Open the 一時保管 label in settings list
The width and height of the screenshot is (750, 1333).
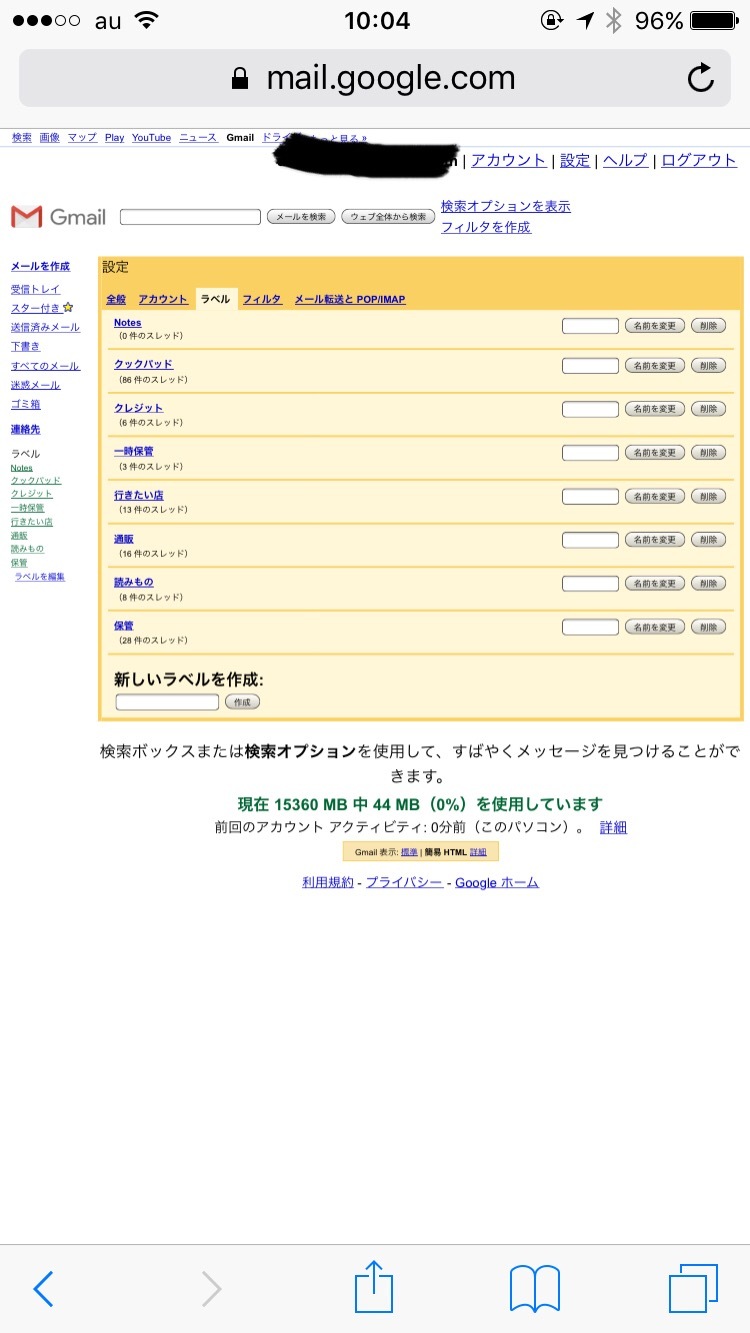[x=134, y=451]
